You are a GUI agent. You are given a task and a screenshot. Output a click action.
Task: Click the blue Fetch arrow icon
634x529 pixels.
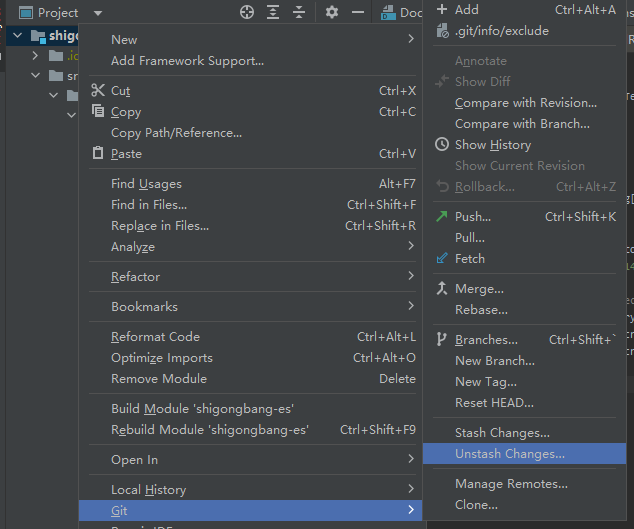(x=443, y=258)
